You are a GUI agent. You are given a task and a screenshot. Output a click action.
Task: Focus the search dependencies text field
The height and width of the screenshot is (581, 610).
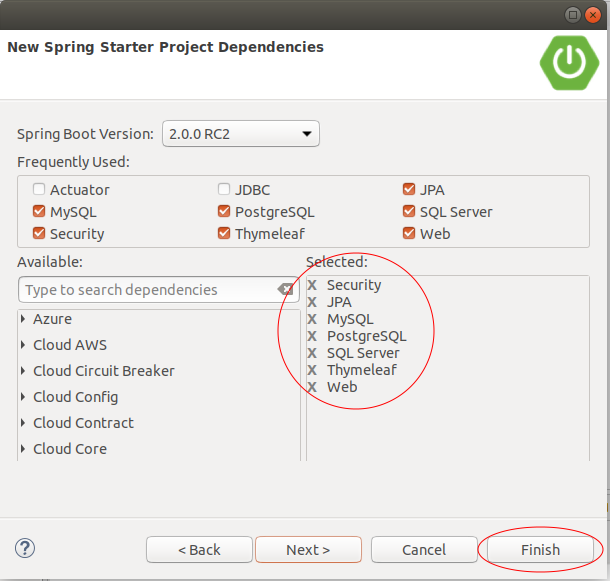[148, 290]
